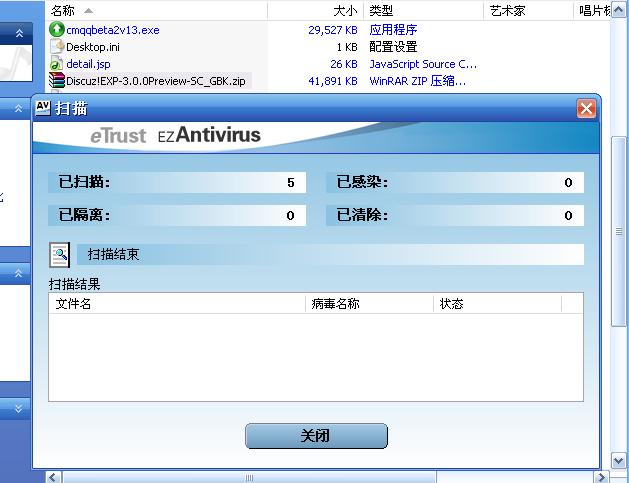The height and width of the screenshot is (483, 629).
Task: Click the 已清除 count field
Action: pos(455,215)
